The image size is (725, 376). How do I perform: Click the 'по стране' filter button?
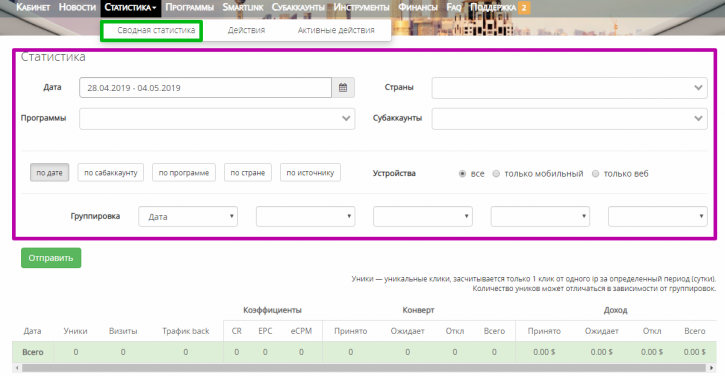pyautogui.click(x=247, y=173)
